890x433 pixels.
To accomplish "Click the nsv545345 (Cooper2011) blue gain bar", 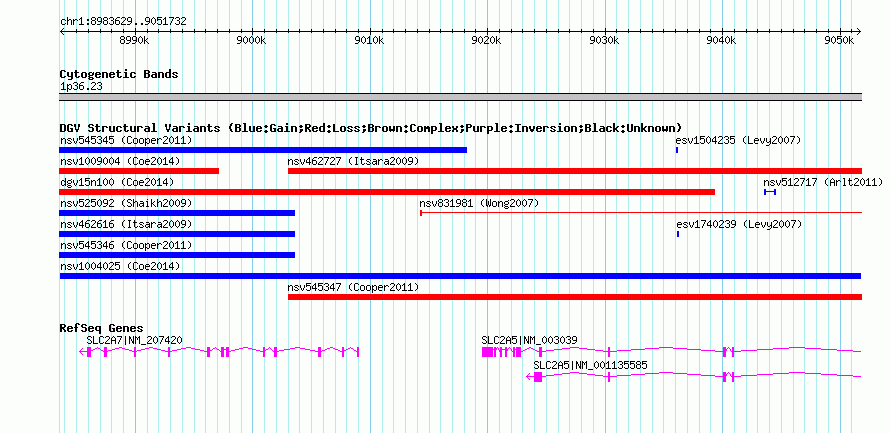I will click(263, 150).
